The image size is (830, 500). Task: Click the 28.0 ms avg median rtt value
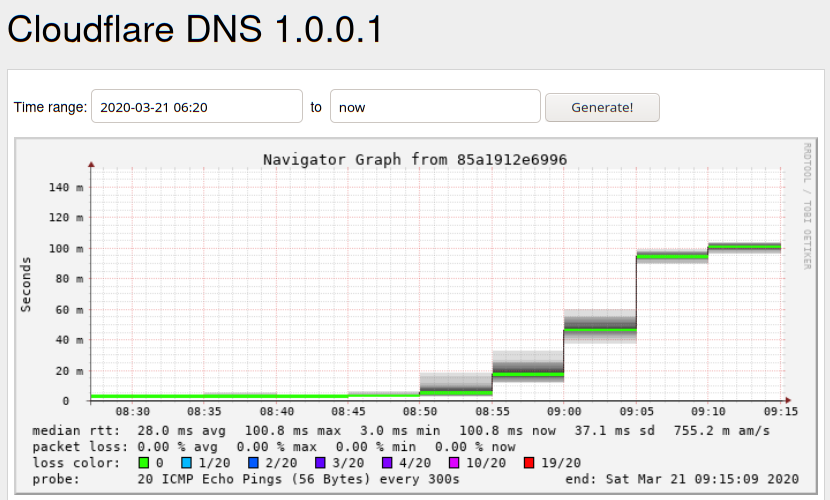(182, 431)
